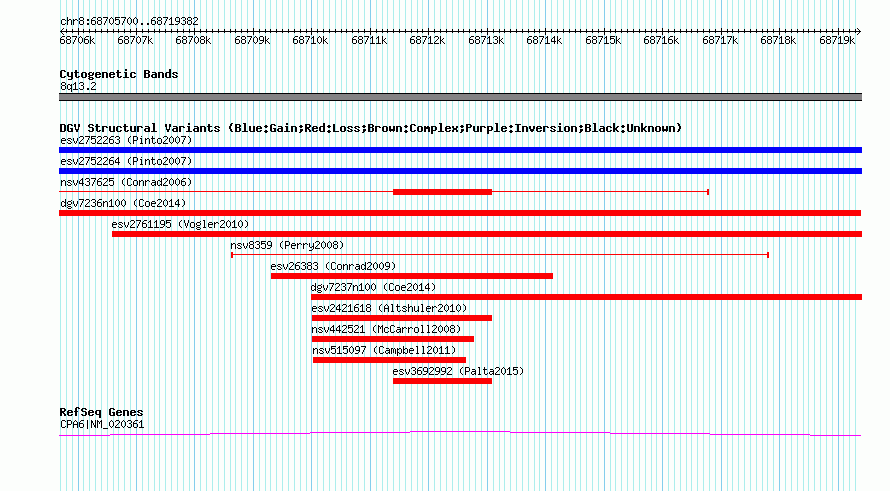Click the nsv437625 (Conrad2006) thick red segment
Screen dimensions: 890x491
point(442,192)
